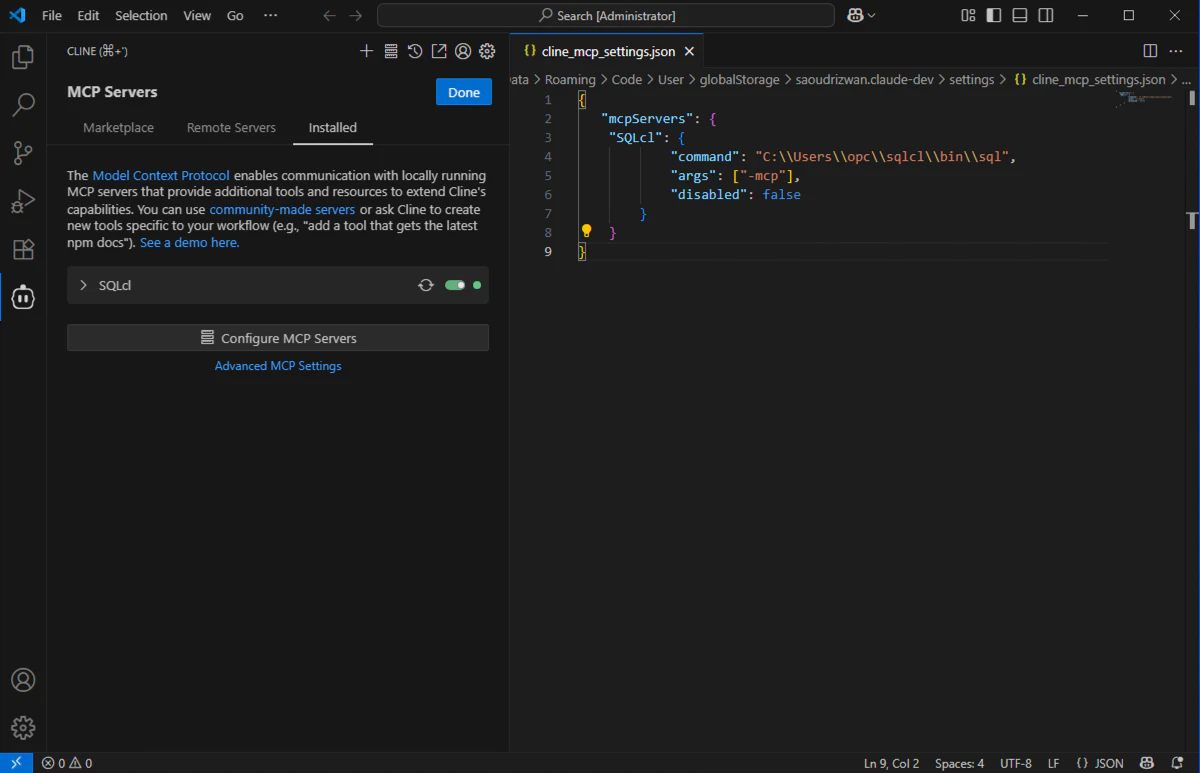Click the lightbulb code action icon

pyautogui.click(x=587, y=231)
